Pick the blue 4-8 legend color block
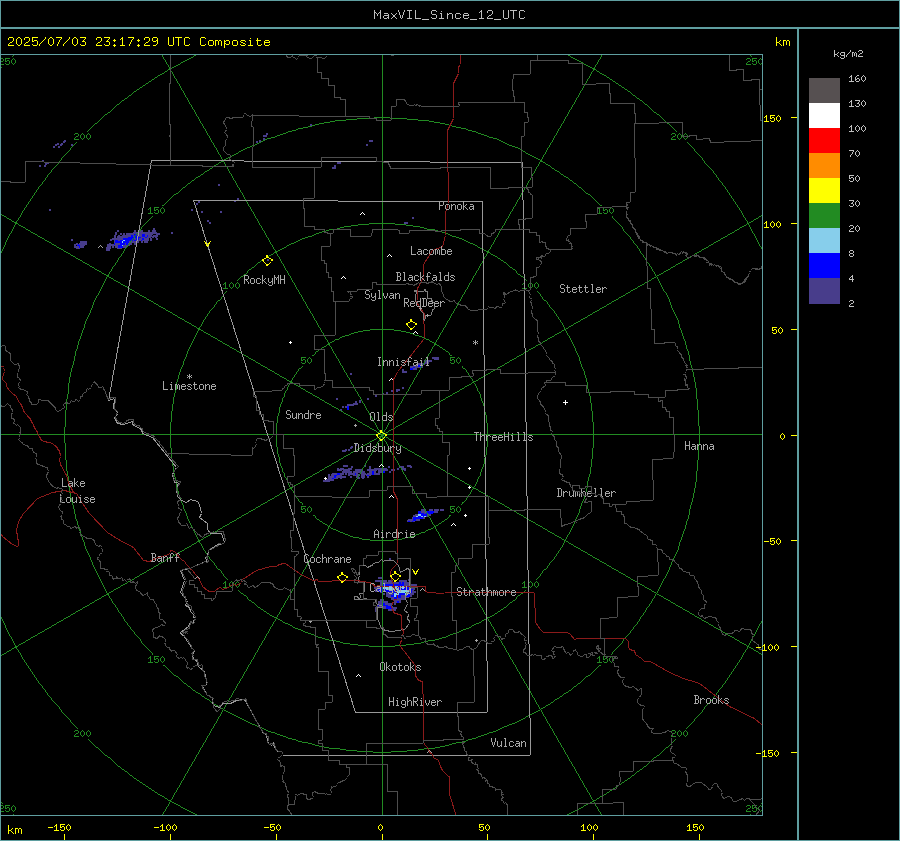The image size is (900, 841). [x=824, y=266]
